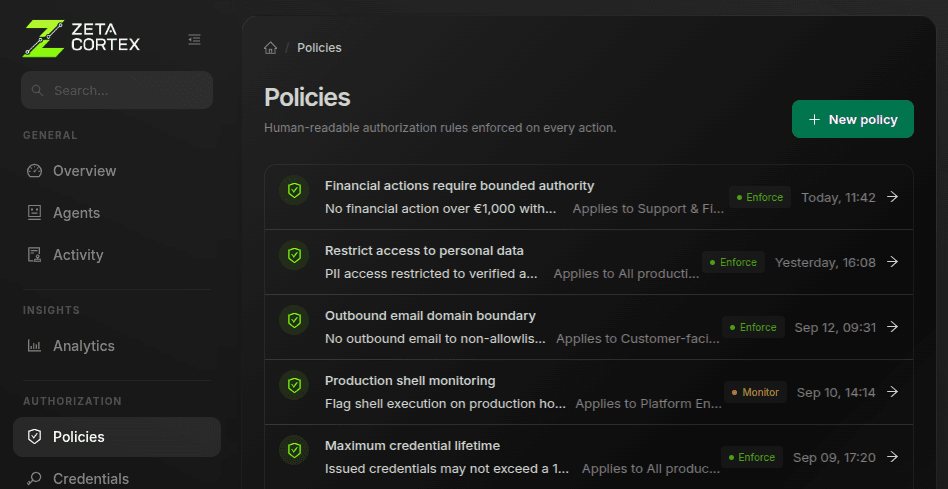Image resolution: width=948 pixels, height=489 pixels.
Task: Click 'Applies to Customer-faci...' text
Action: click(638, 338)
